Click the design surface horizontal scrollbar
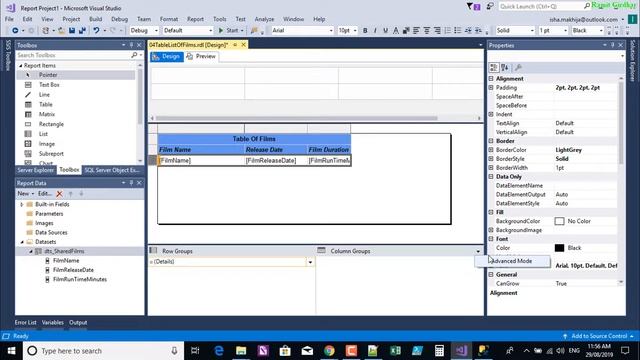This screenshot has height=360, width=640. coord(296,118)
